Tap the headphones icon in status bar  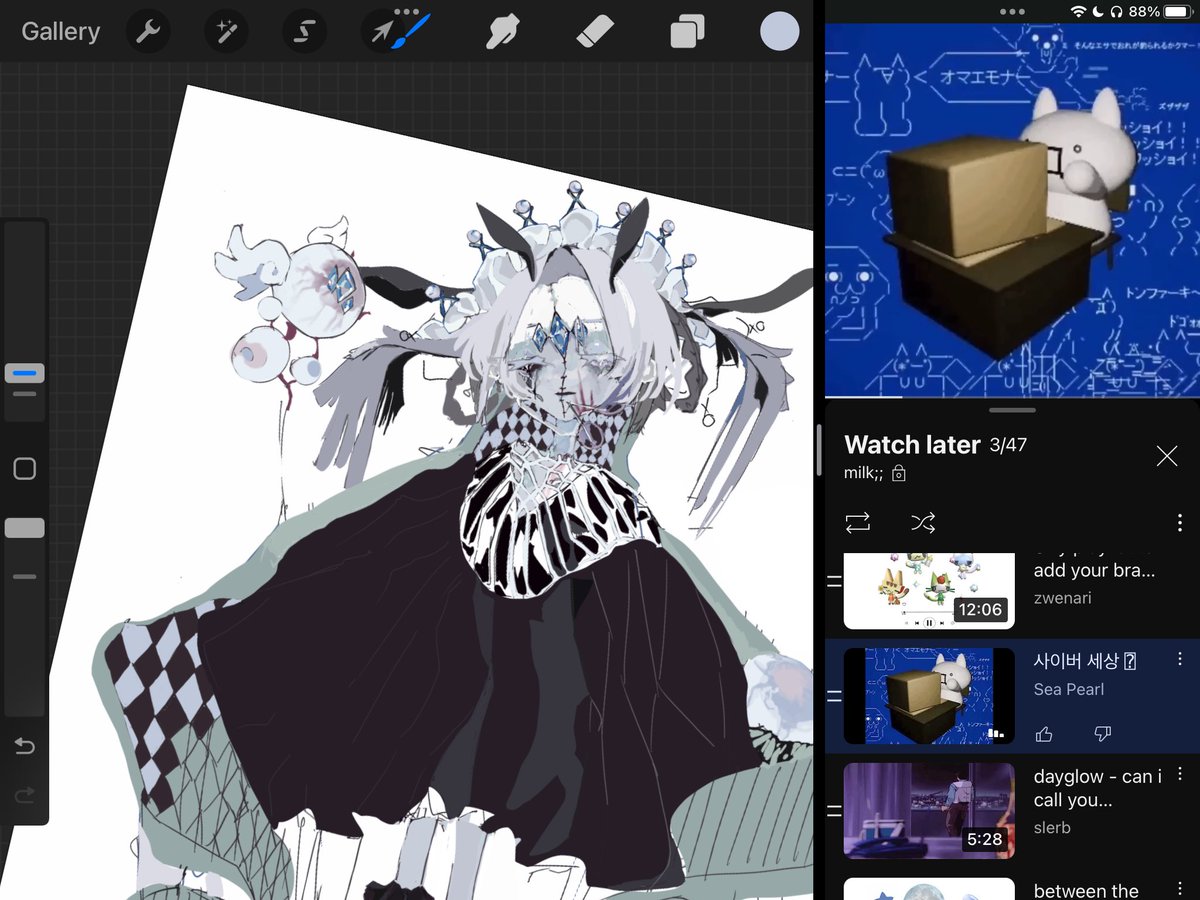pos(1117,11)
